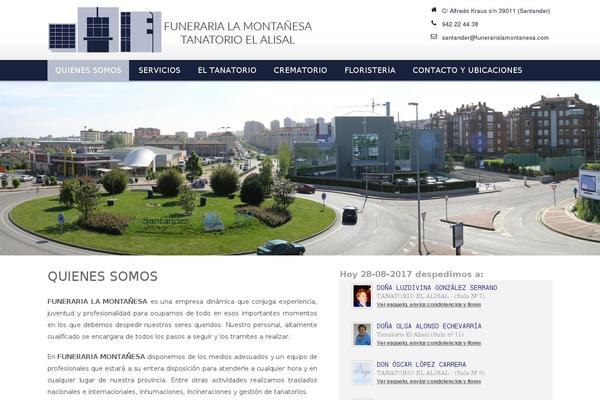
Task: Open Doña Luzdivina González Serrano obituary
Action: pos(437,288)
